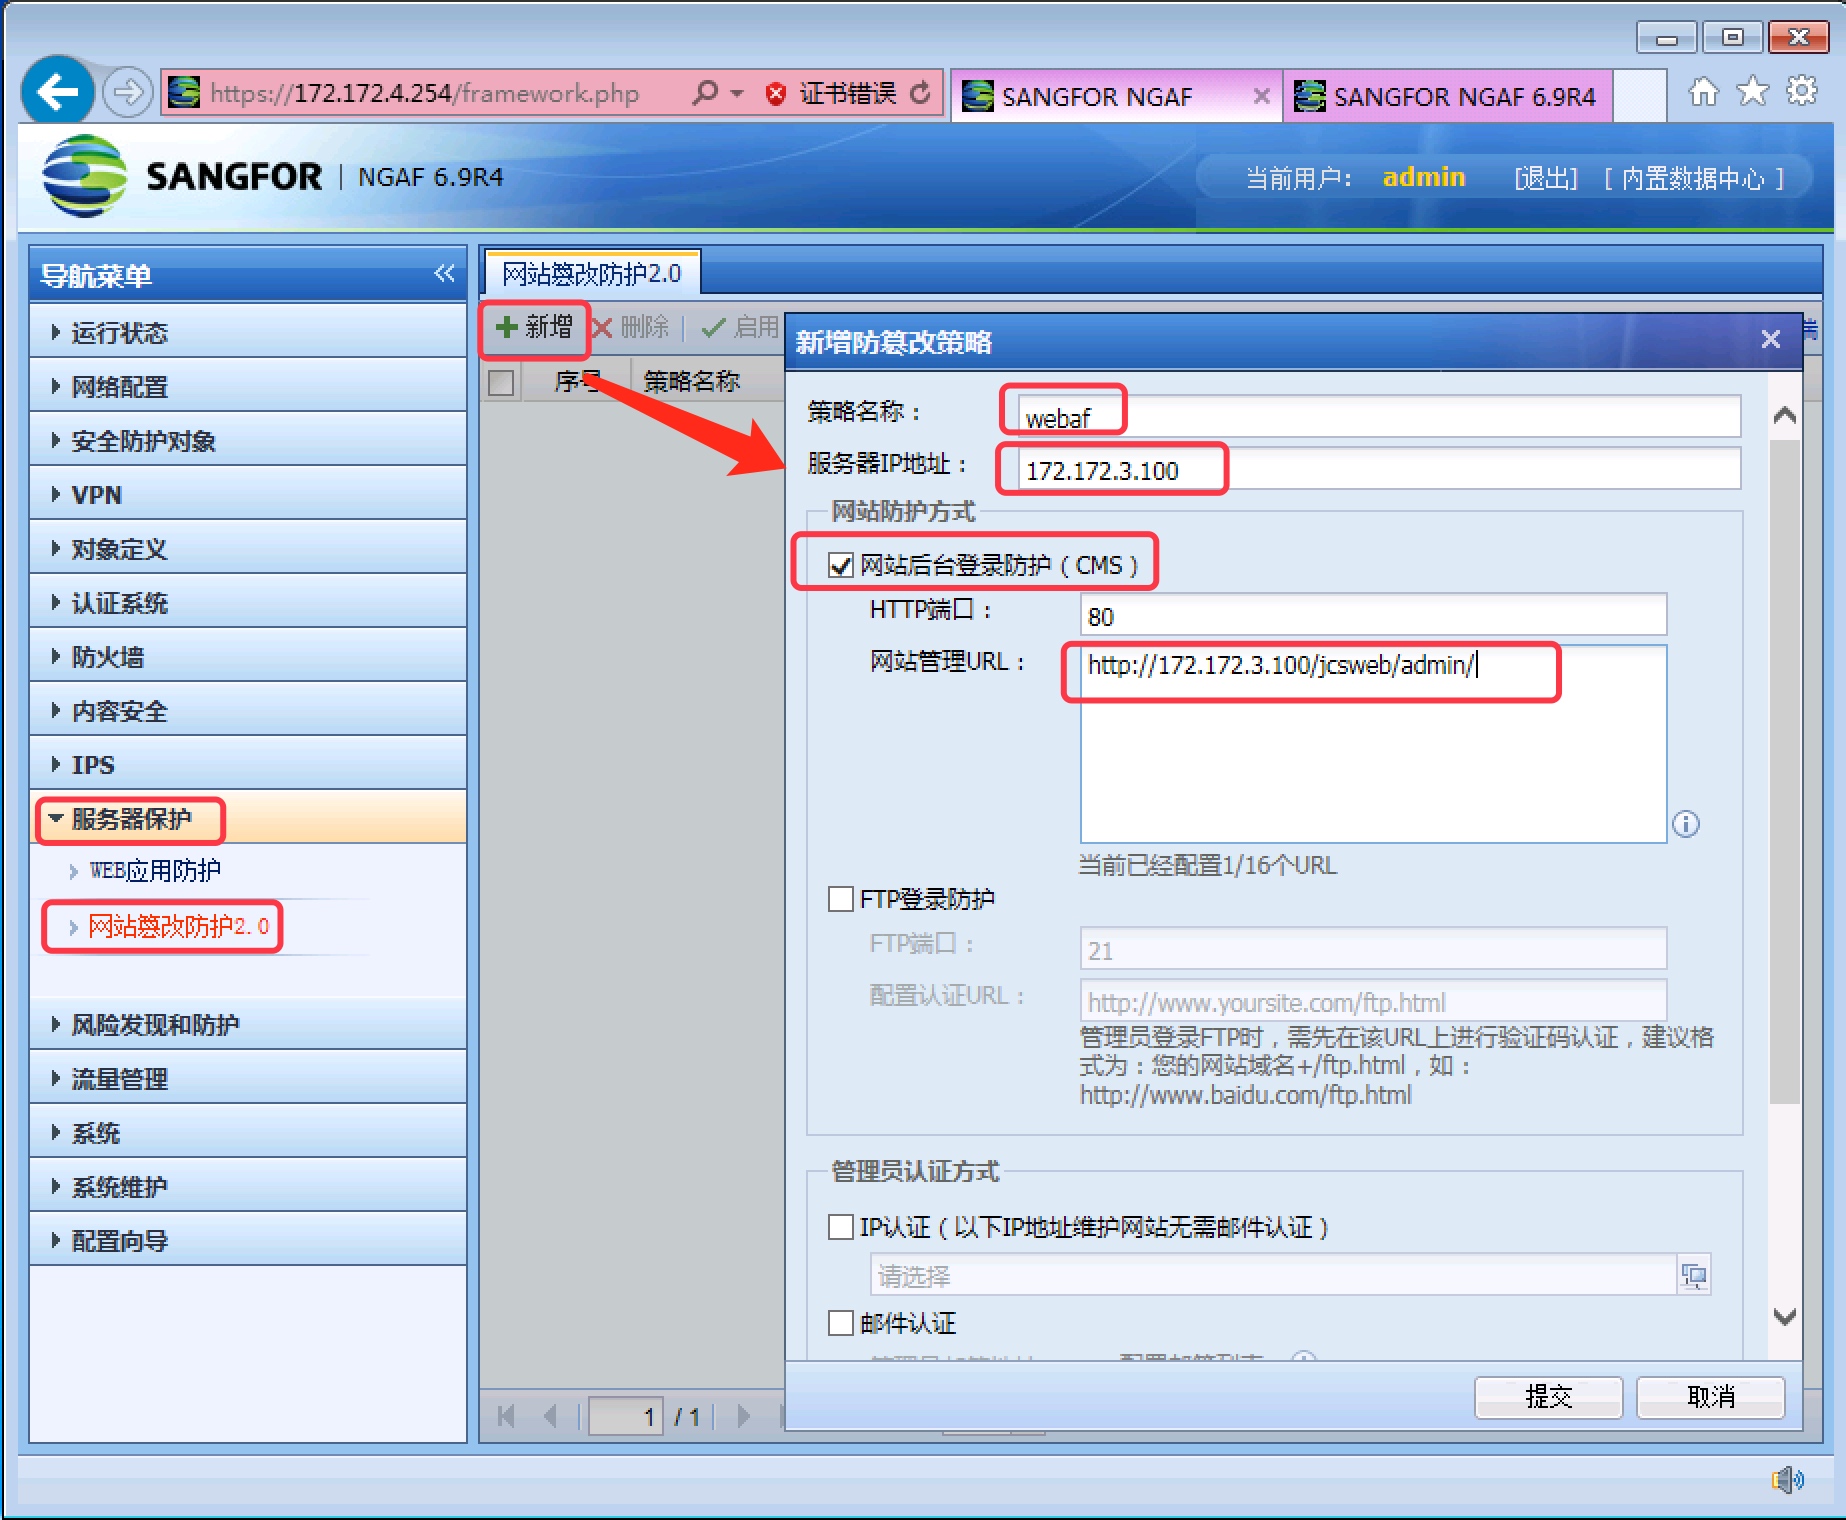Expand the 系统维护 menu
This screenshot has height=1520, width=1846.
click(248, 1186)
